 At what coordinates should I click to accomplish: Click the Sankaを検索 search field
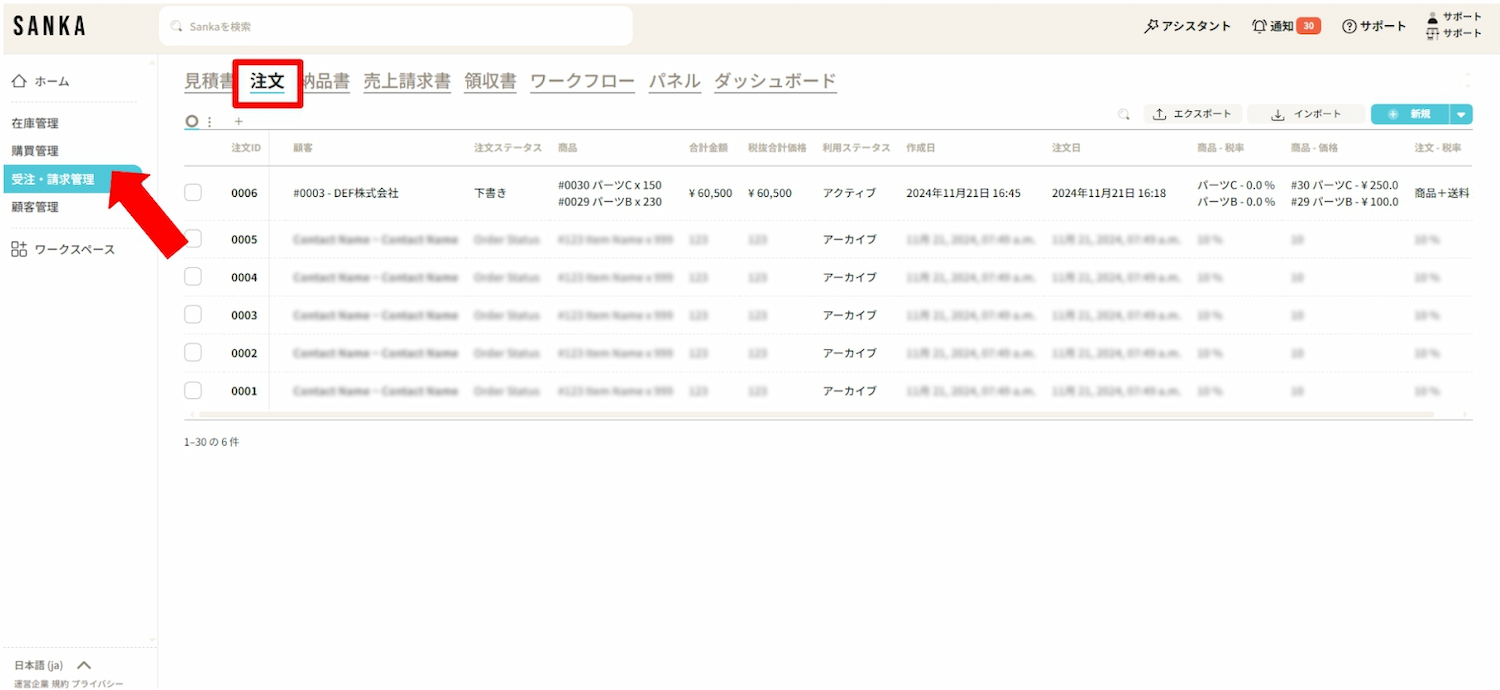396,26
